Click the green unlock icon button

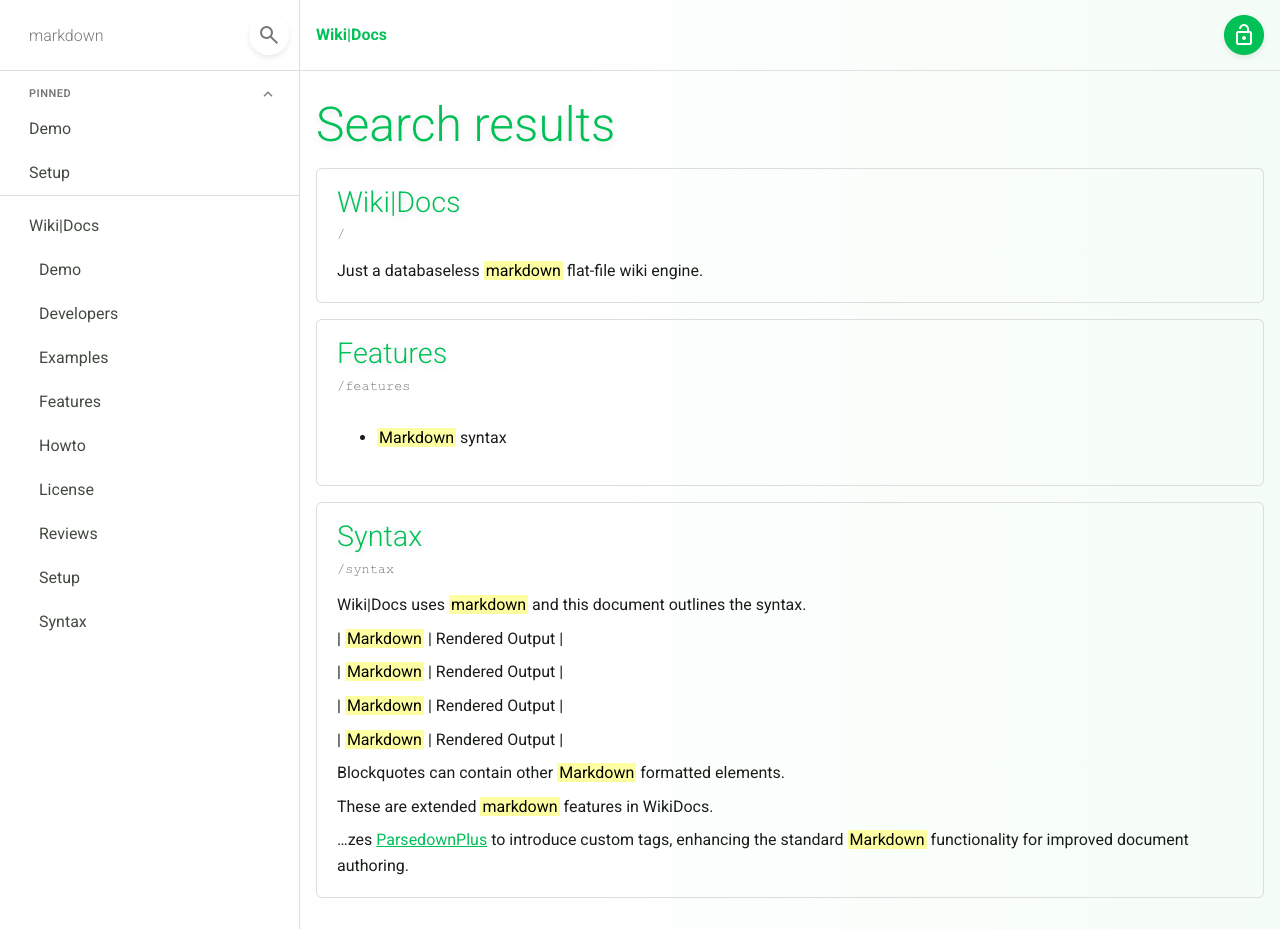1244,35
